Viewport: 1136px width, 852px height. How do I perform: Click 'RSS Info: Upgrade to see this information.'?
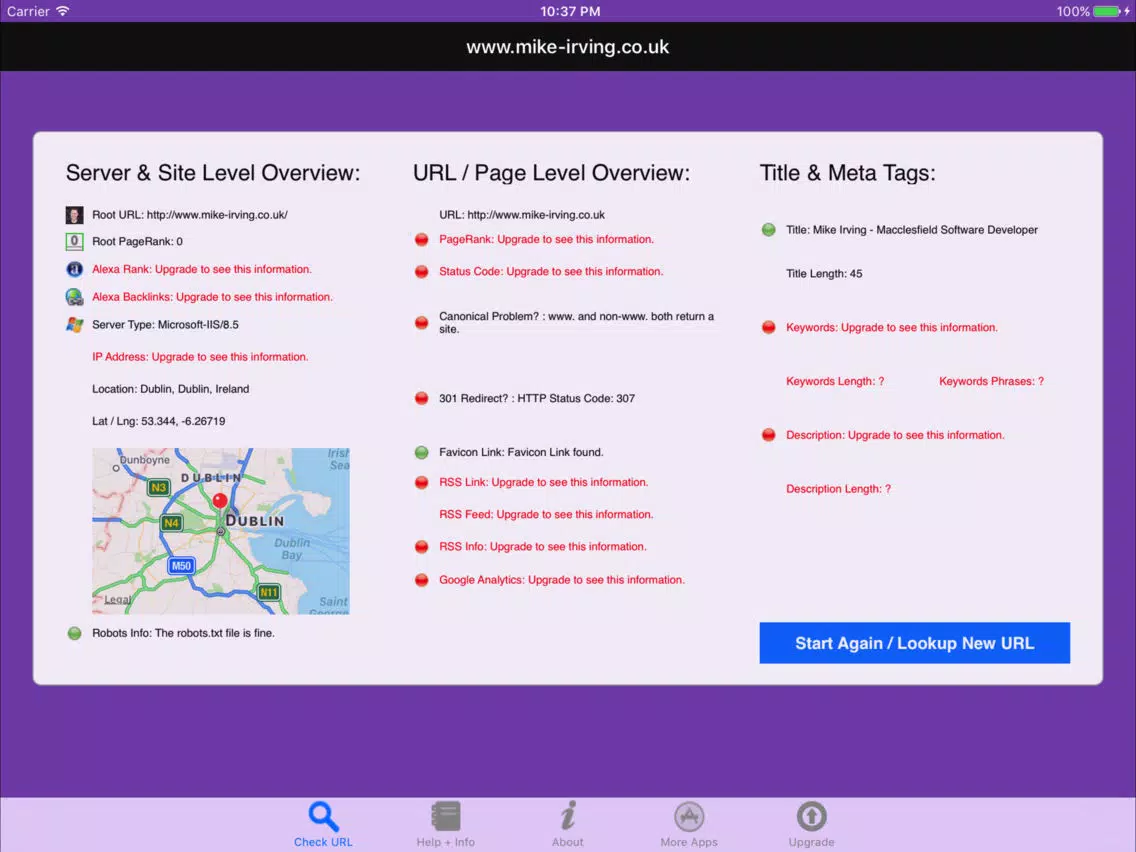(543, 546)
